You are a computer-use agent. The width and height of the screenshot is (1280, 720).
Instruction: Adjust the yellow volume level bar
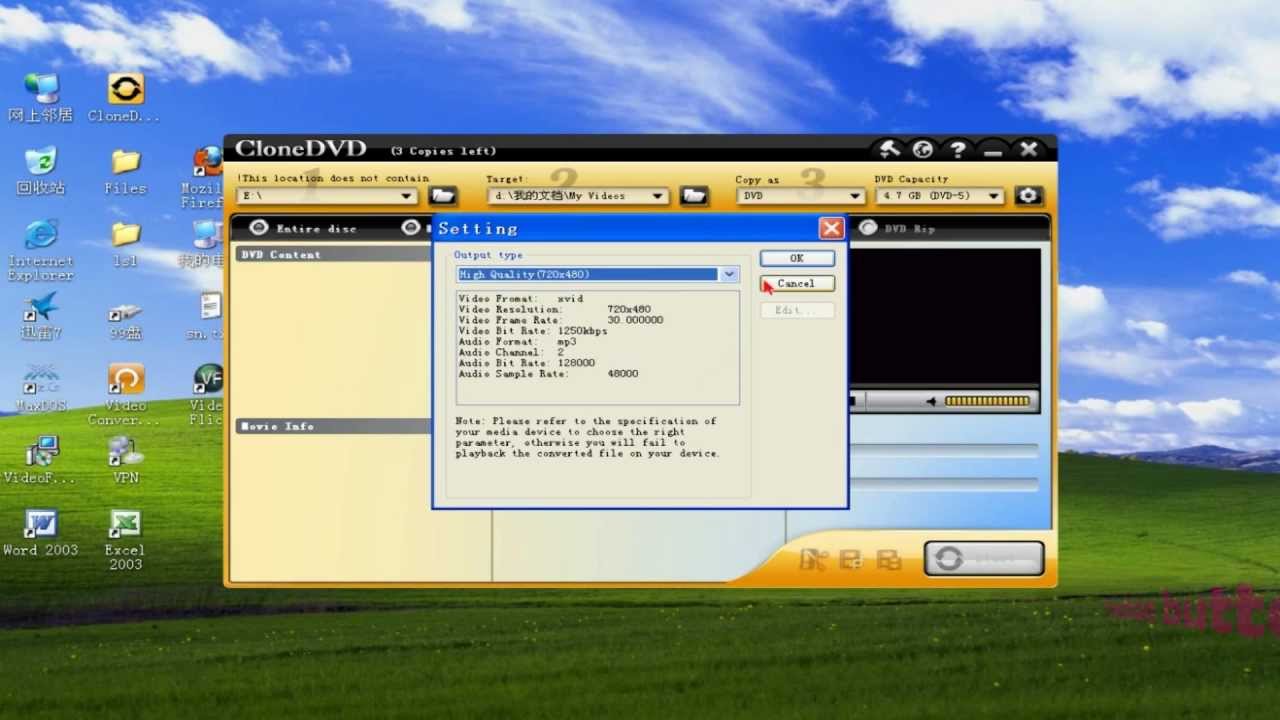click(987, 402)
